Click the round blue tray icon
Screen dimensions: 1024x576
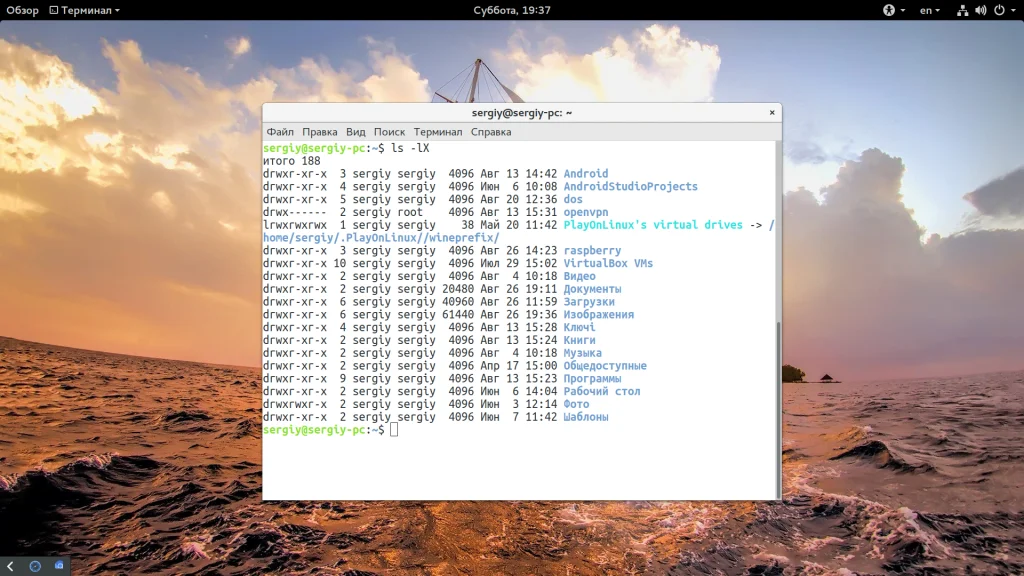(35, 566)
